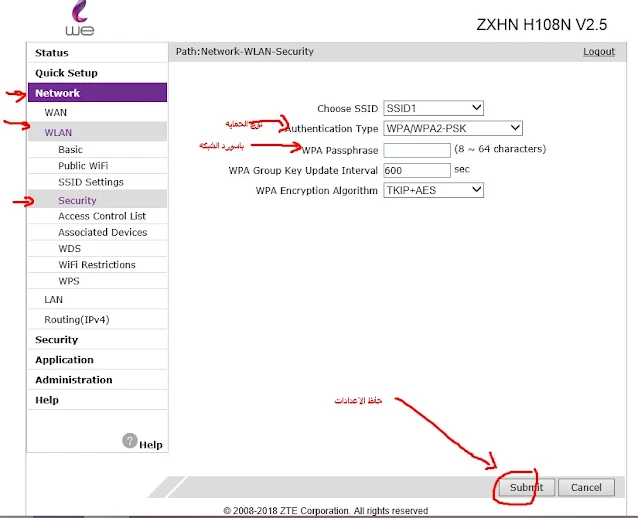The width and height of the screenshot is (638, 518).
Task: Open the WAN submenu
Action: point(98,112)
